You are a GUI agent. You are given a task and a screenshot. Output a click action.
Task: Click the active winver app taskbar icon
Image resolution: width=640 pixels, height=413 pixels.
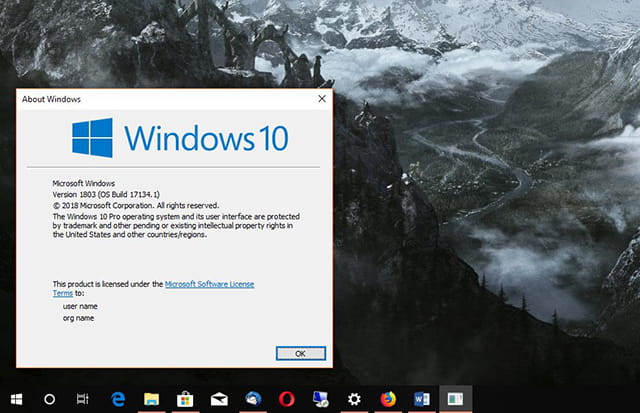tap(456, 399)
